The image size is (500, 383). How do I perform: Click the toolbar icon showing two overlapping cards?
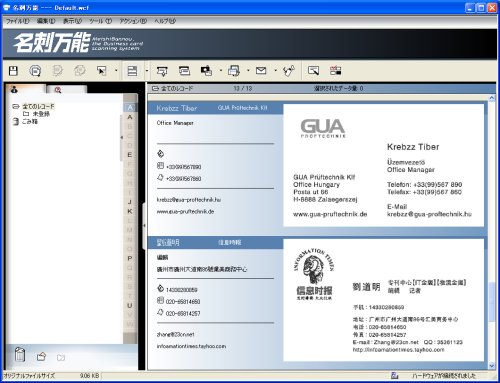tap(184, 71)
